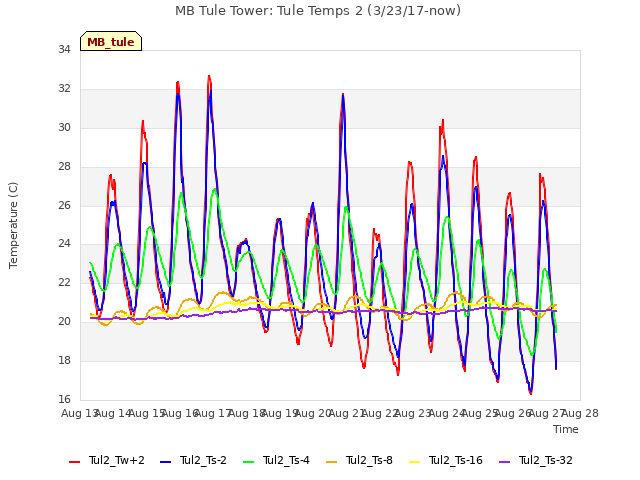Click the 24 y-axis tick label
Screen dimensions: 640x480
64,244
